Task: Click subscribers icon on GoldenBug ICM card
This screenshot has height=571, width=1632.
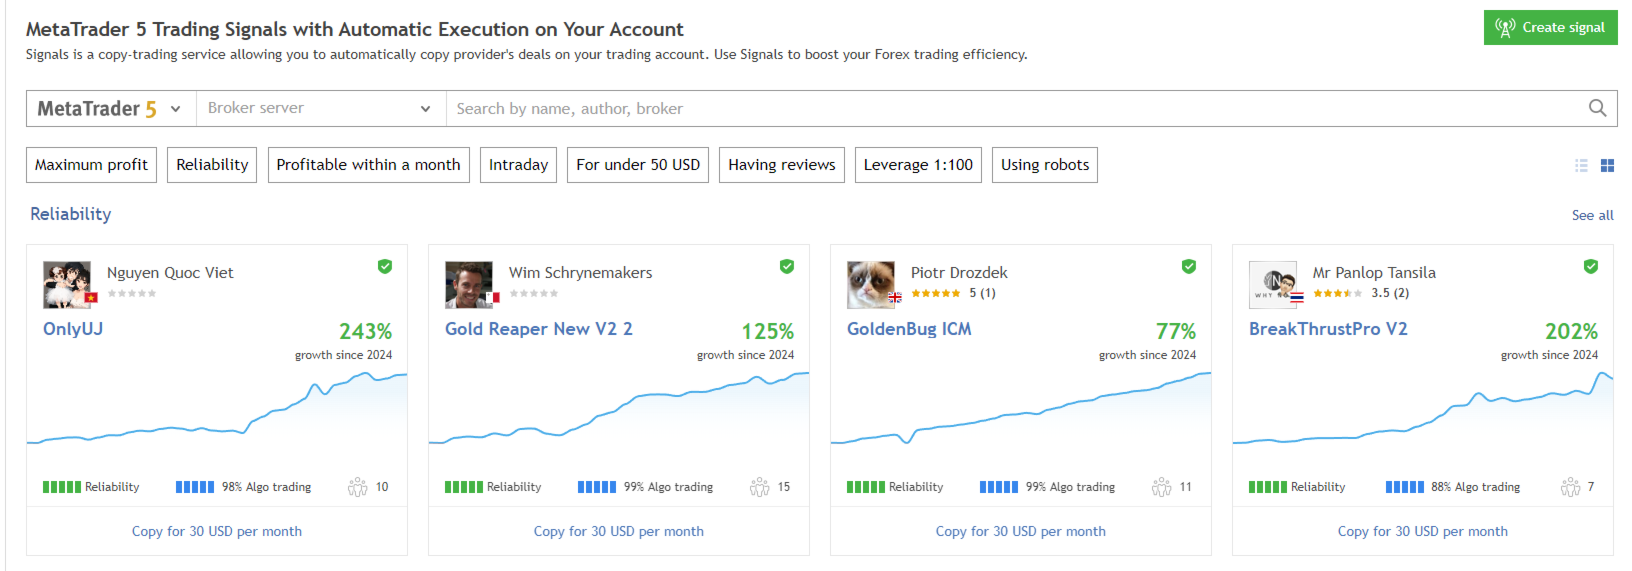Action: pyautogui.click(x=1161, y=487)
